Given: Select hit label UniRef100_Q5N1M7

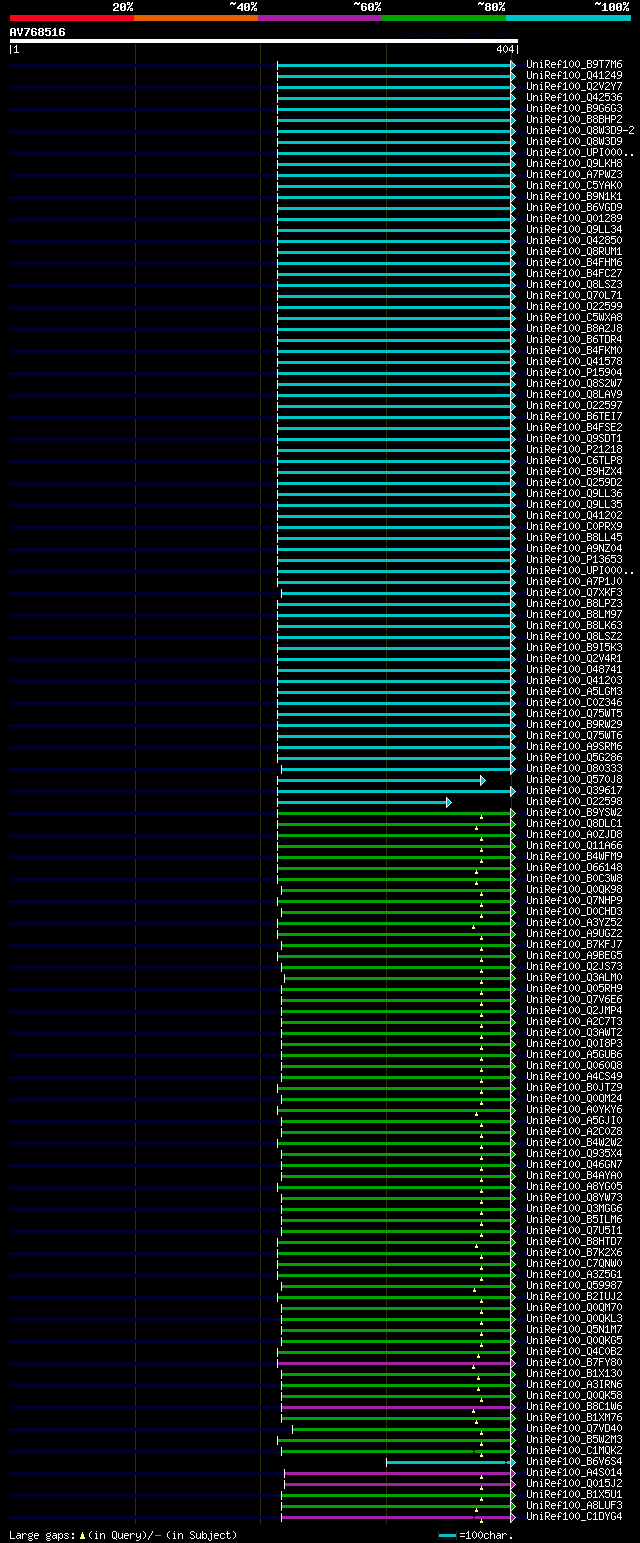Looking at the screenshot, I should 574,1329.
